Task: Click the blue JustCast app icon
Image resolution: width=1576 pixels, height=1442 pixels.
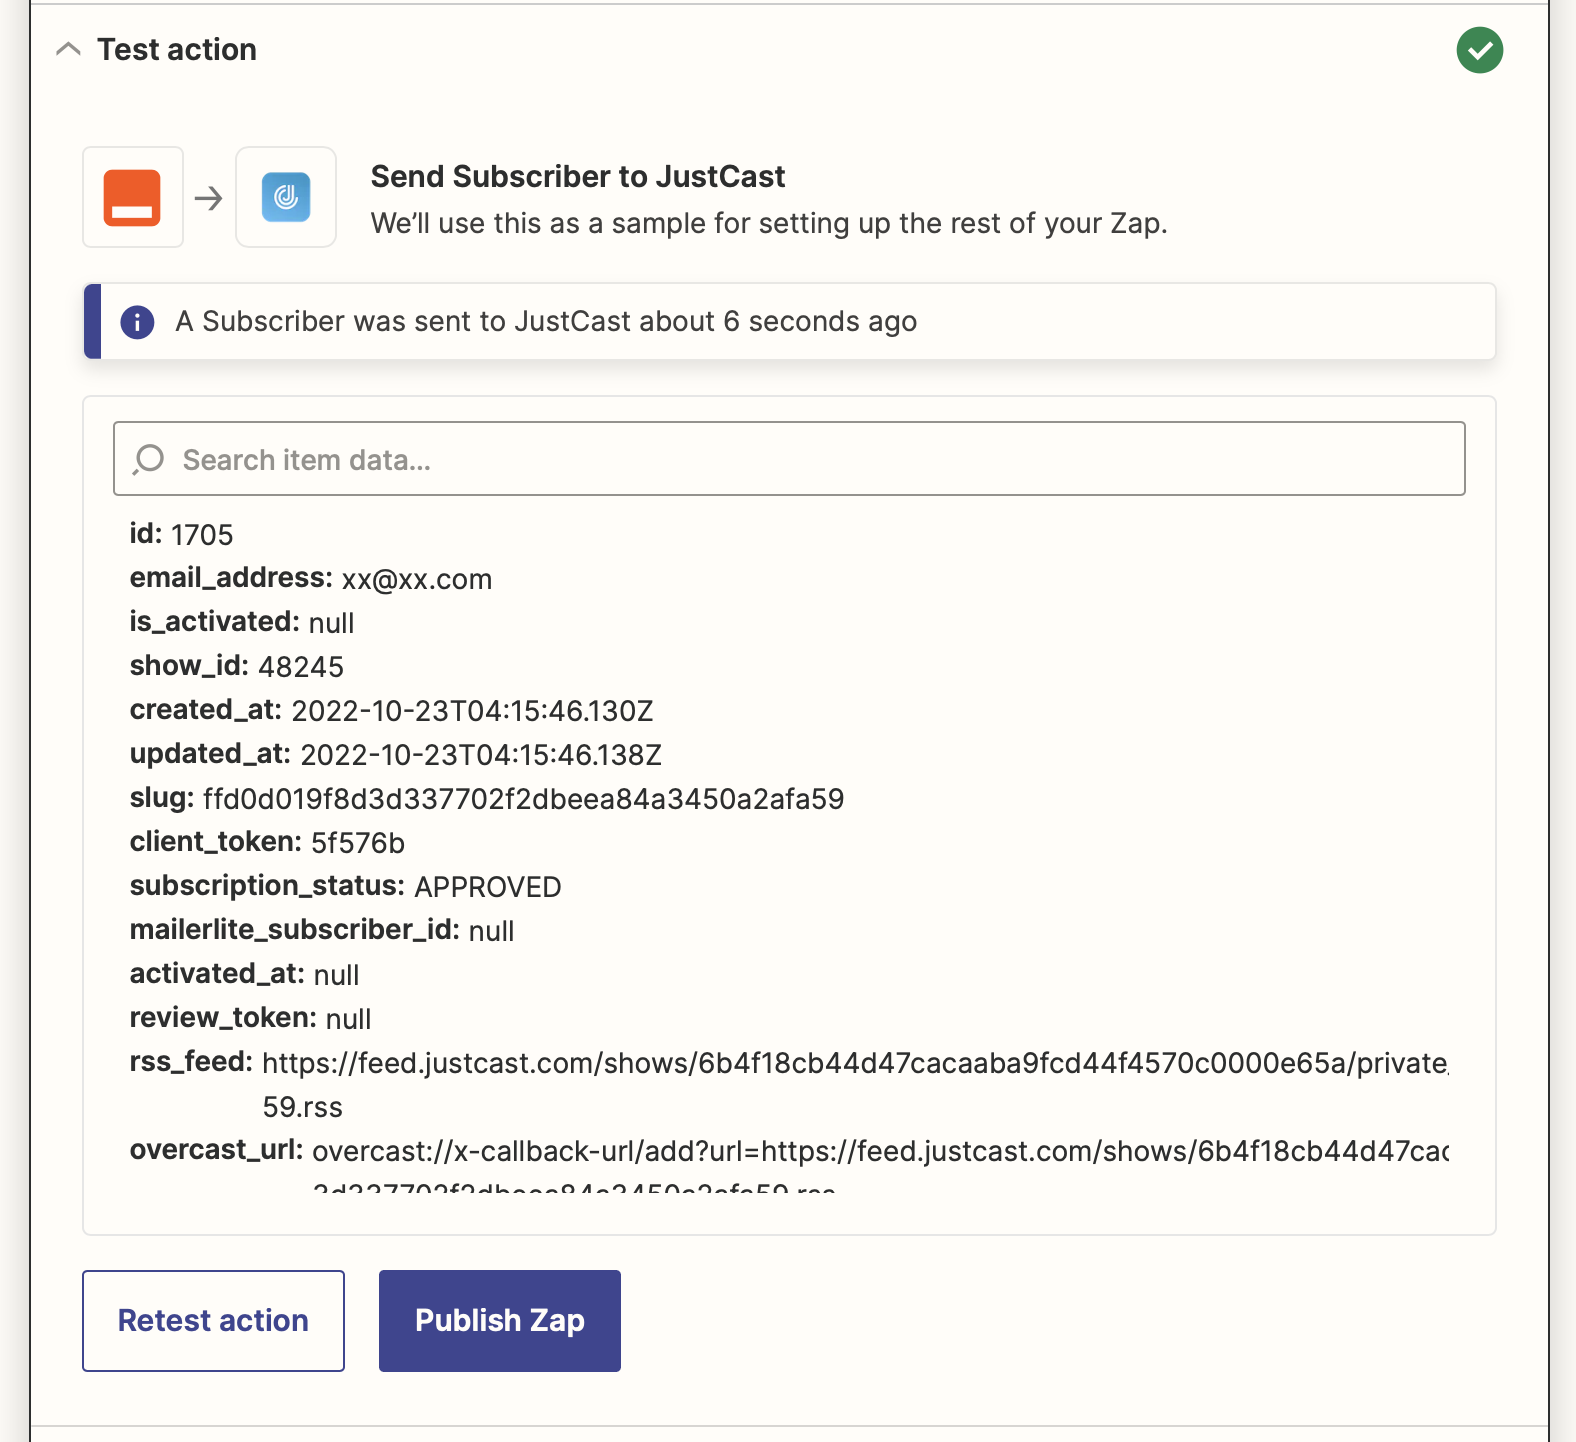Action: point(286,197)
